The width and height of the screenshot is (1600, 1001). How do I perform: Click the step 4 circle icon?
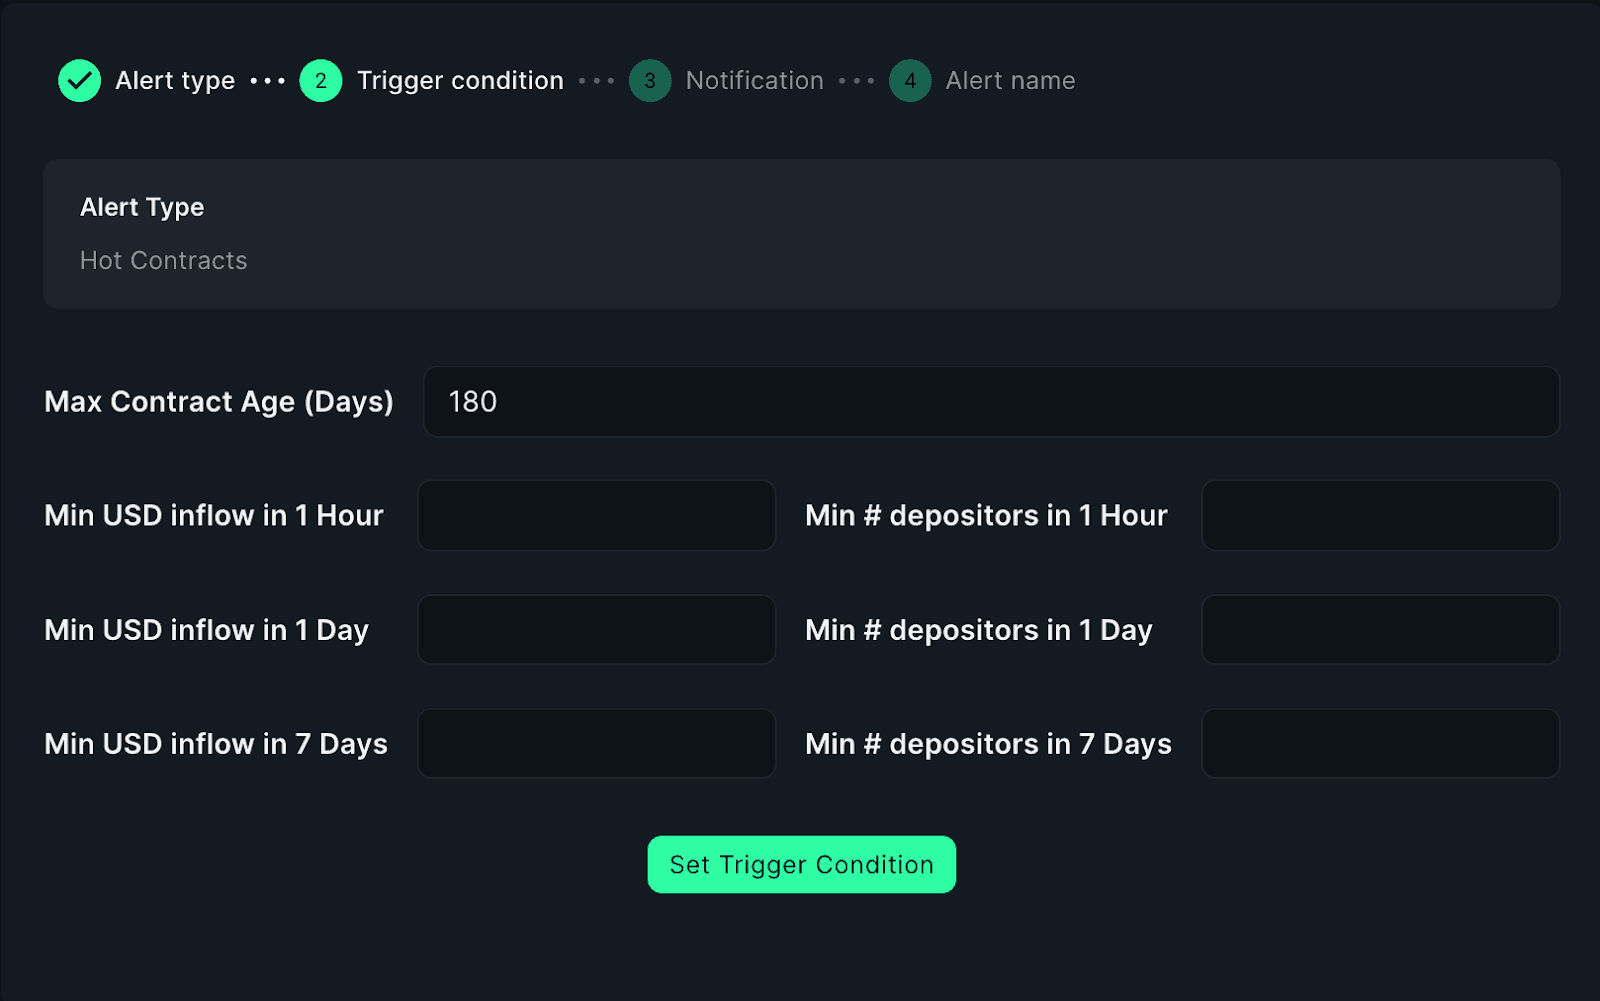910,81
